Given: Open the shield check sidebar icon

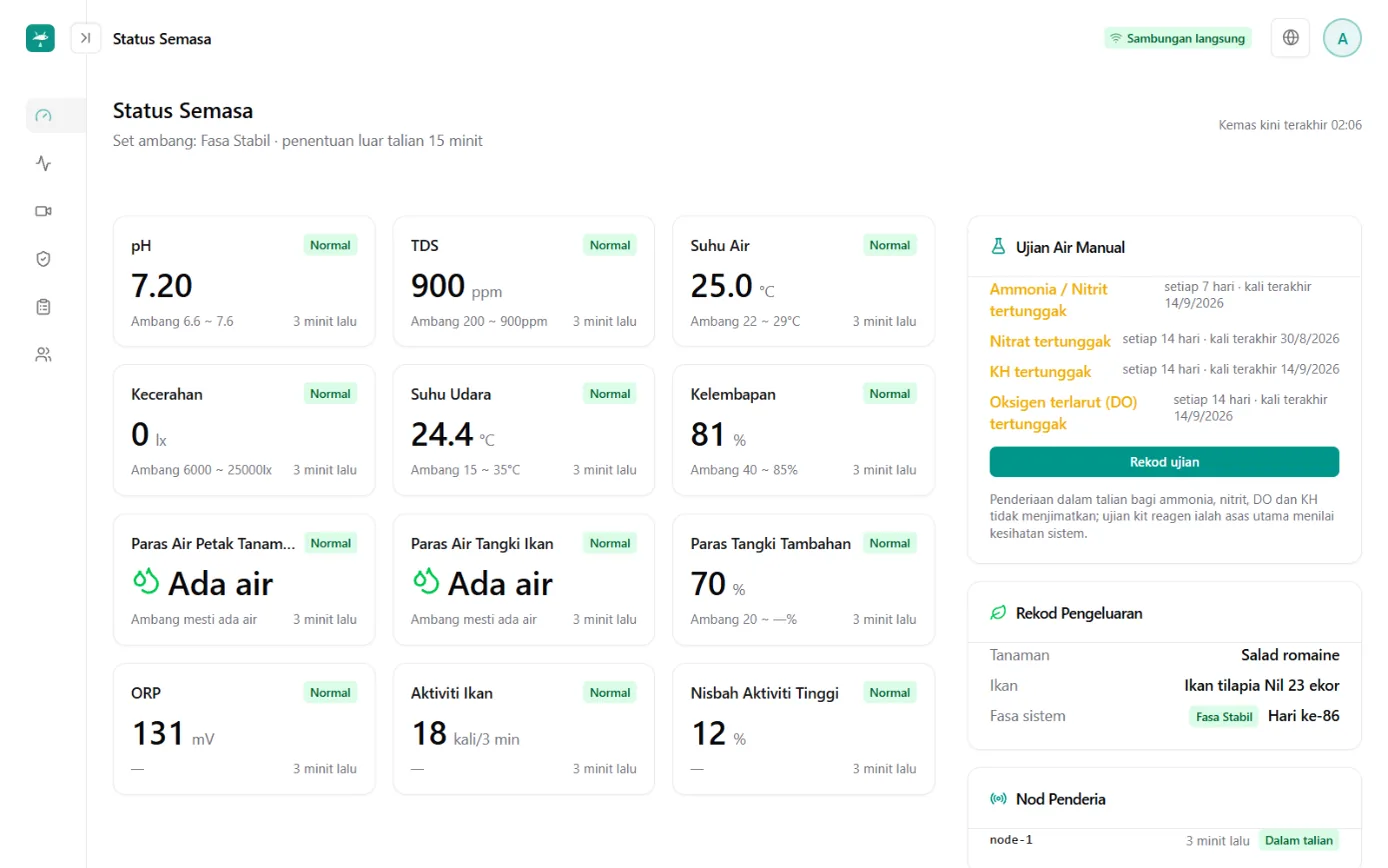Looking at the screenshot, I should point(43,259).
